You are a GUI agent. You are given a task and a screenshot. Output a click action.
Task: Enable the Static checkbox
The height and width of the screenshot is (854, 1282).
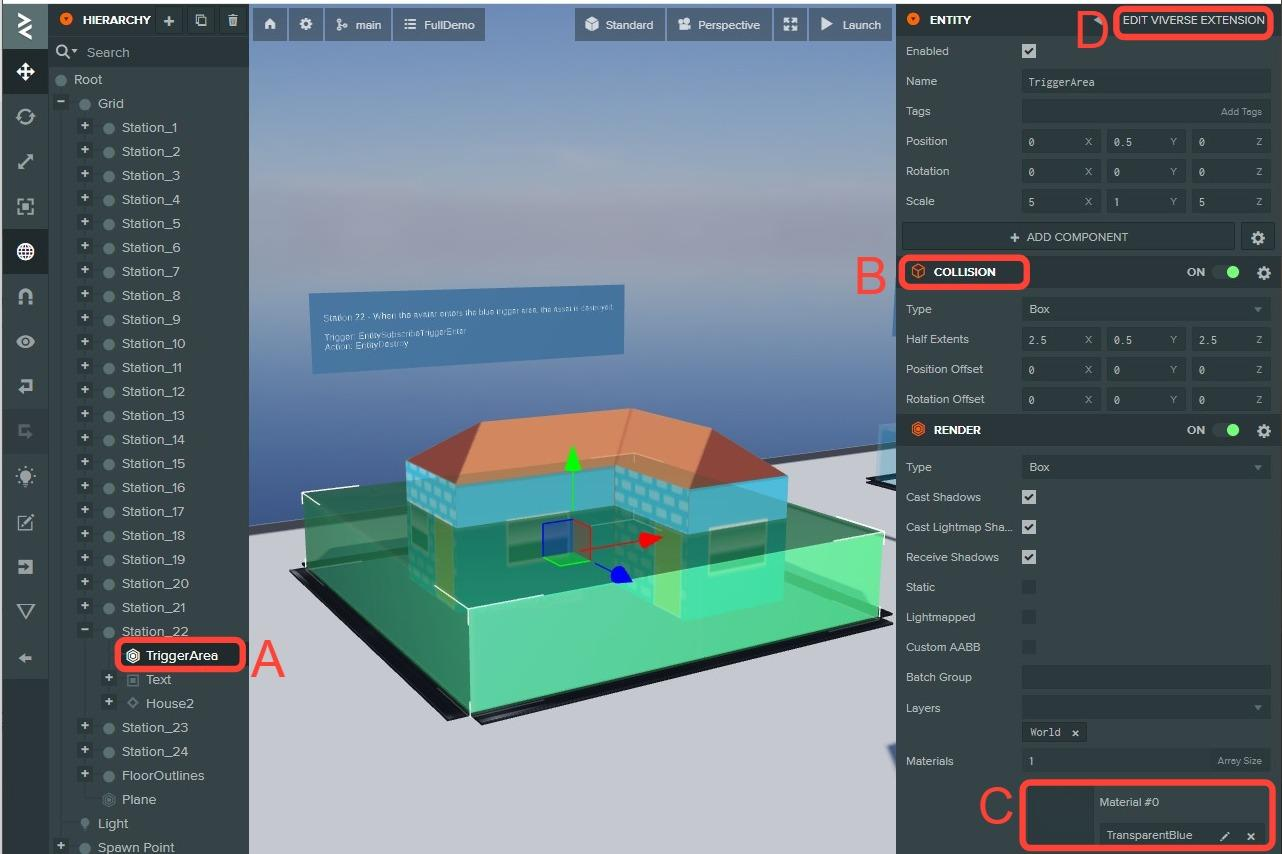[x=1029, y=587]
